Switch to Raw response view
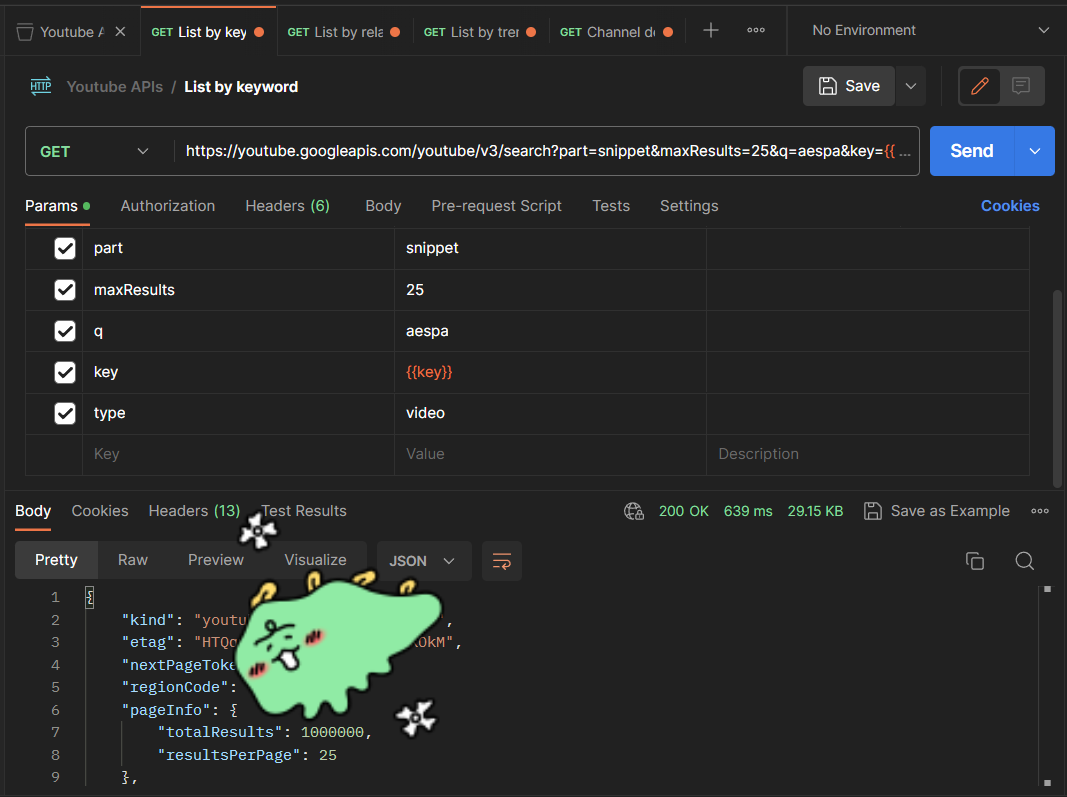The width and height of the screenshot is (1067, 797). pos(133,560)
